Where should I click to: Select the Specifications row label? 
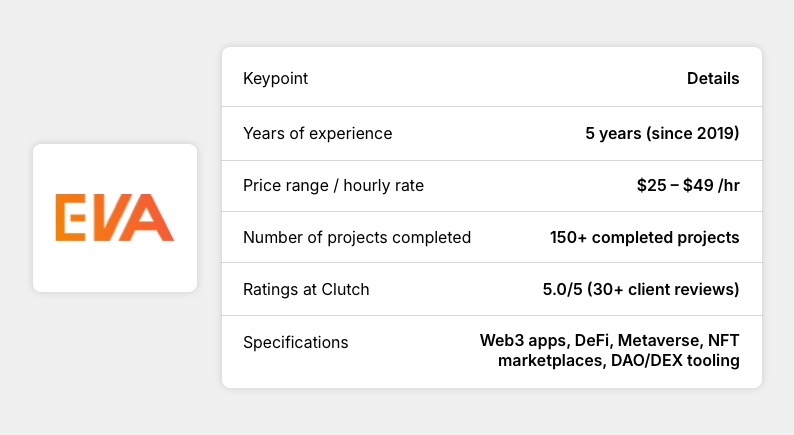[x=296, y=342]
